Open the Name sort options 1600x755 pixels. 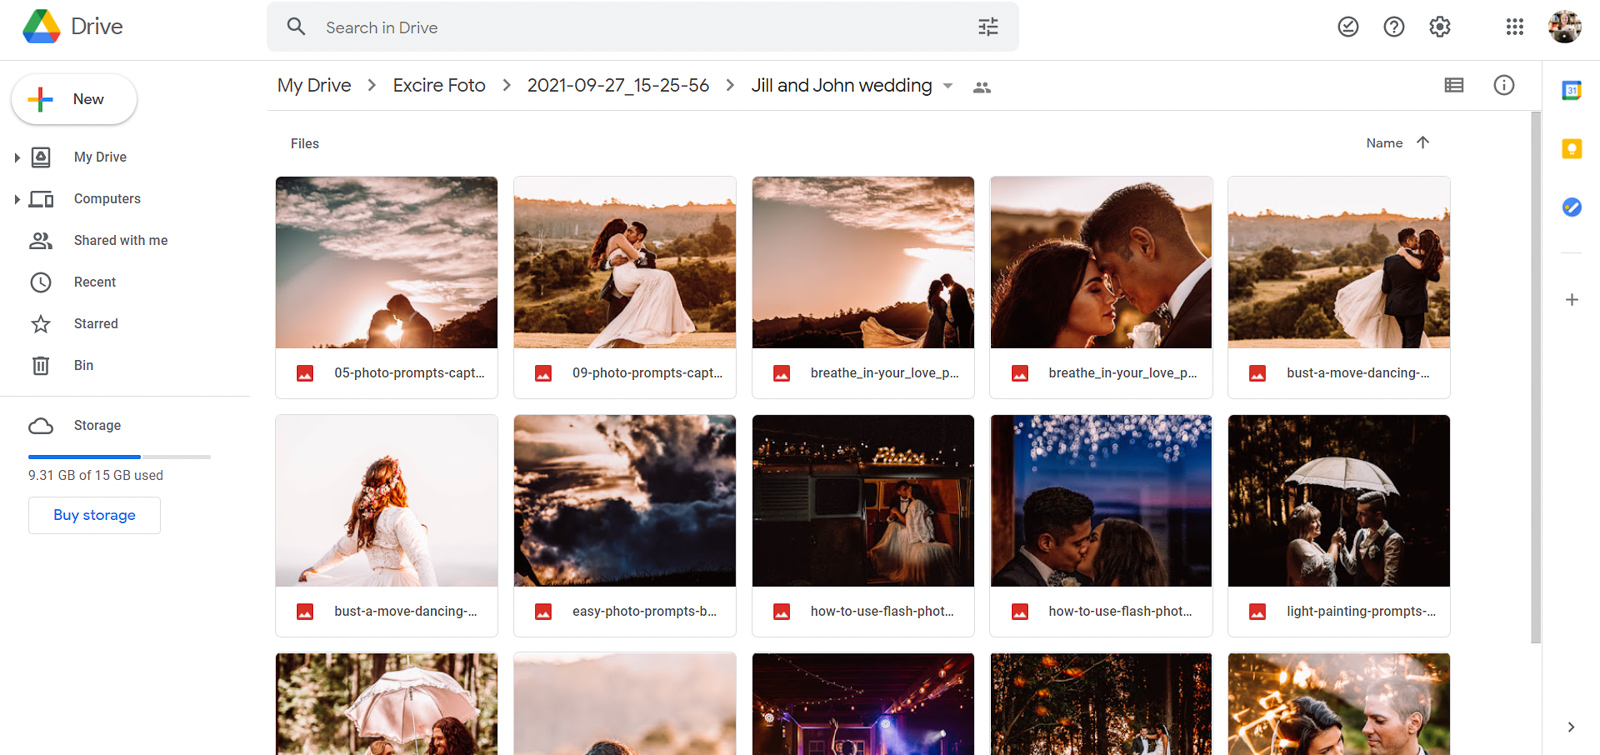[1384, 143]
